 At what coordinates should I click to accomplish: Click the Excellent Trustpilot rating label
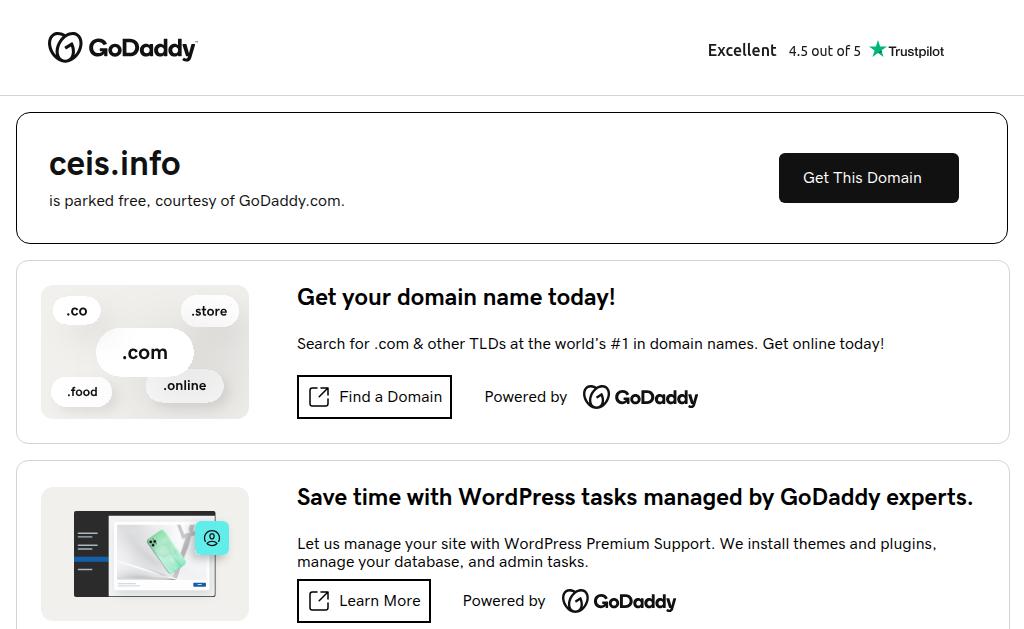pyautogui.click(x=742, y=50)
